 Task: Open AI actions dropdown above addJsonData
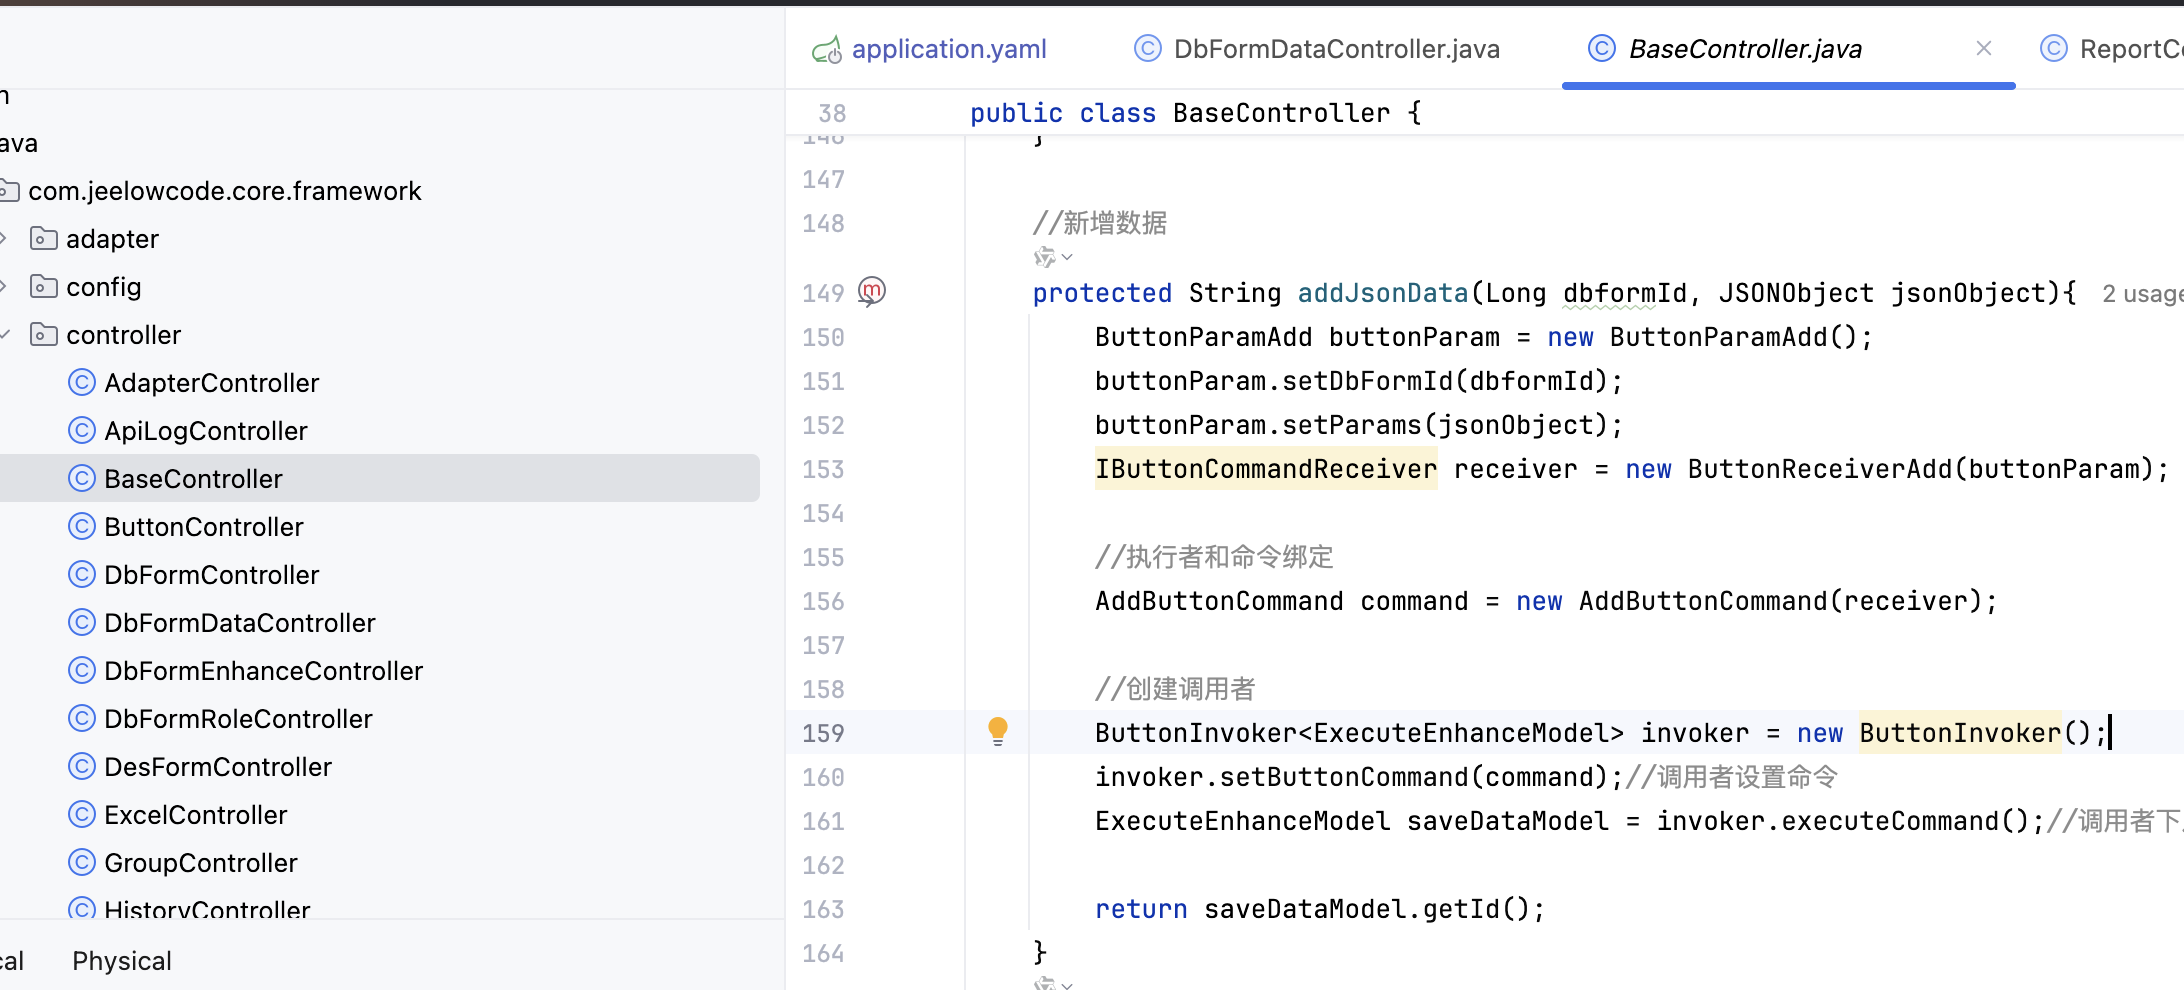click(1052, 257)
